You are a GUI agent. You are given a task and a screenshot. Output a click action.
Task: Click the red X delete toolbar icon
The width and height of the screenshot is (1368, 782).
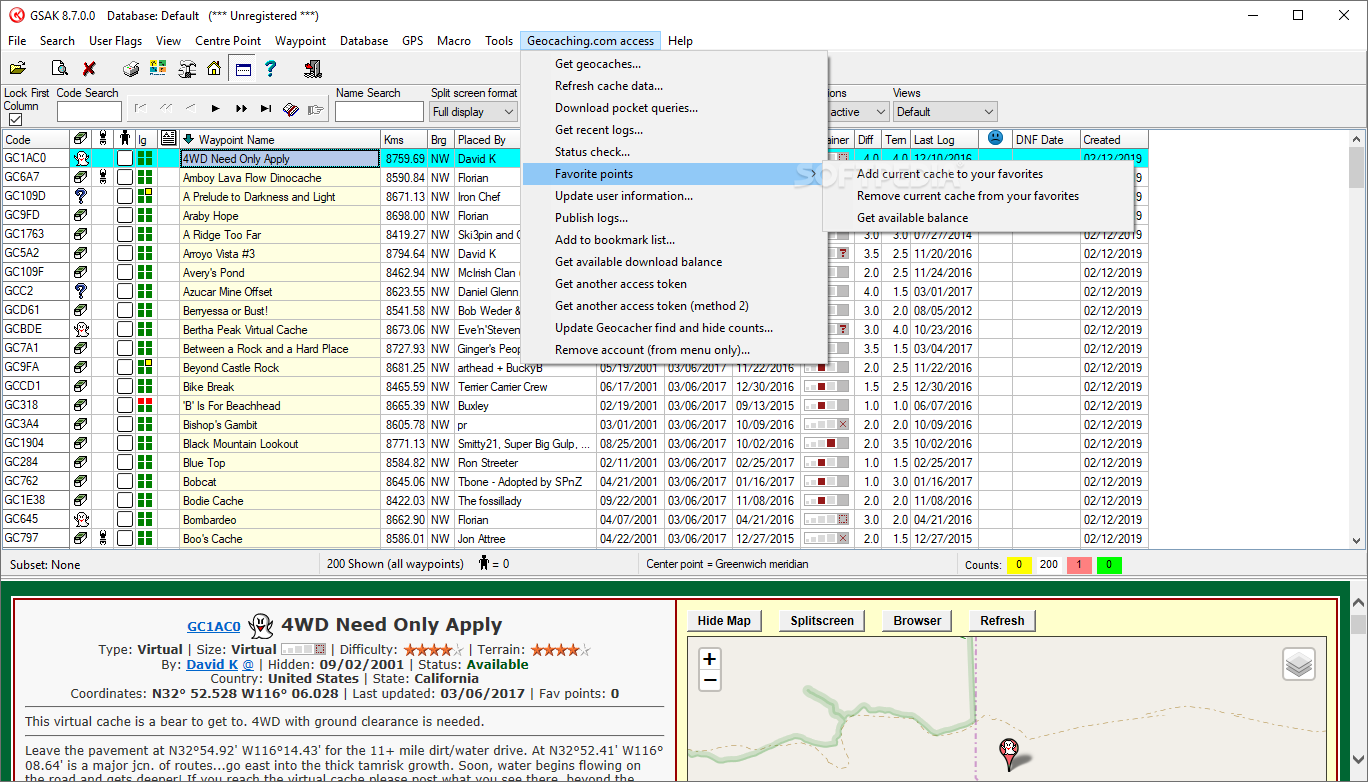(x=89, y=69)
